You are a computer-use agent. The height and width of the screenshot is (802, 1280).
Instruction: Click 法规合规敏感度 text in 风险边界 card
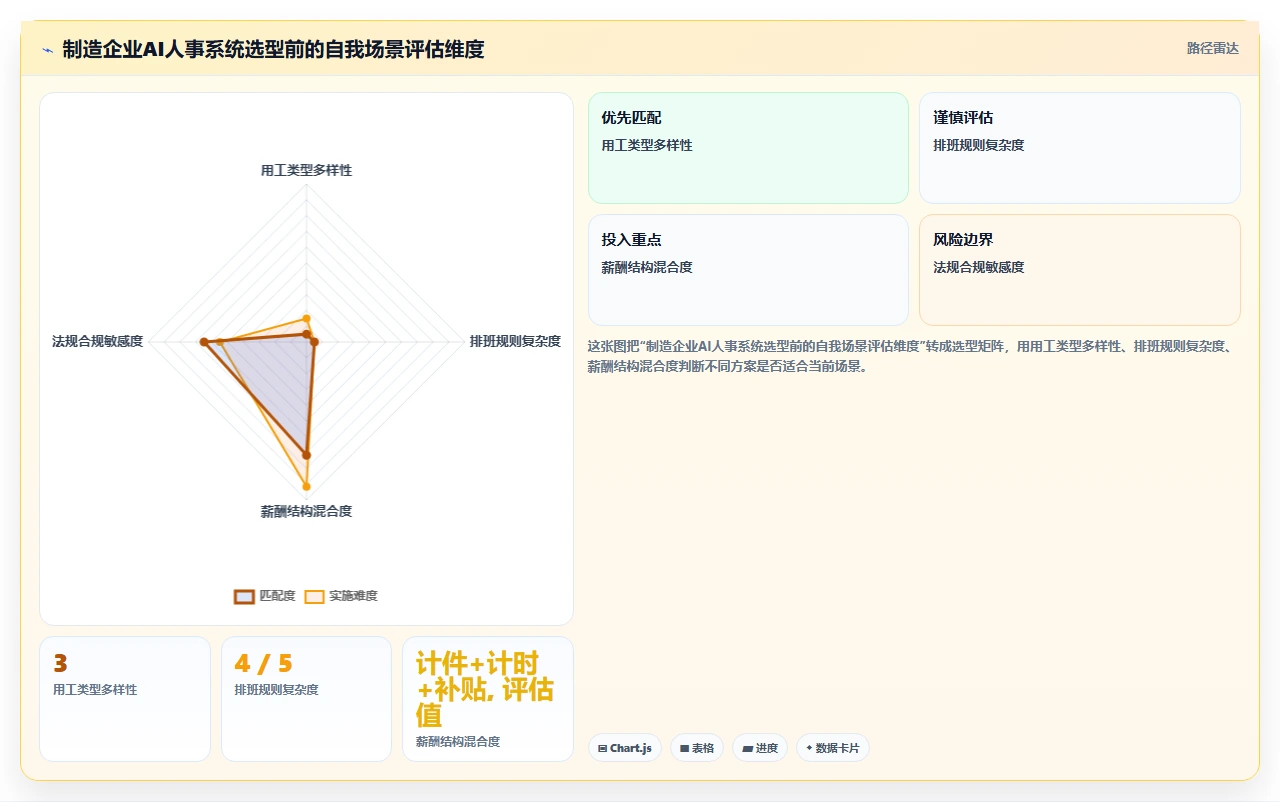[x=979, y=267]
